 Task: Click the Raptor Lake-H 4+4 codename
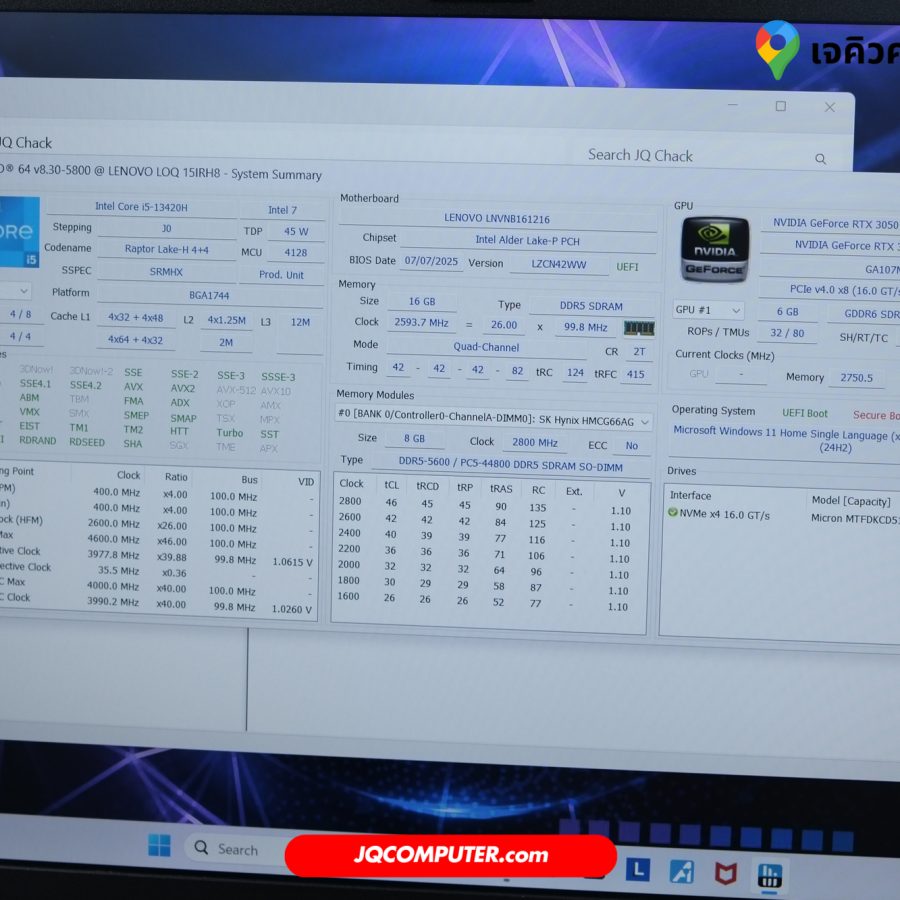[166, 250]
